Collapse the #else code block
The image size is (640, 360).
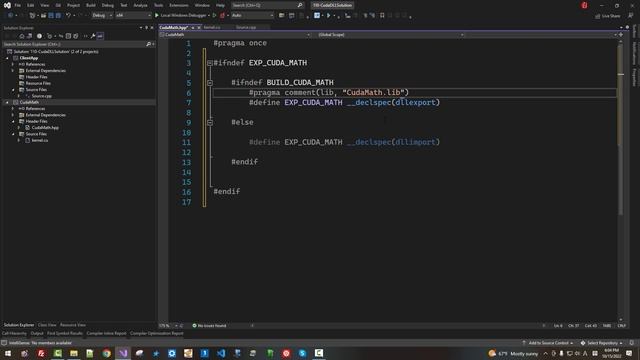(210, 122)
